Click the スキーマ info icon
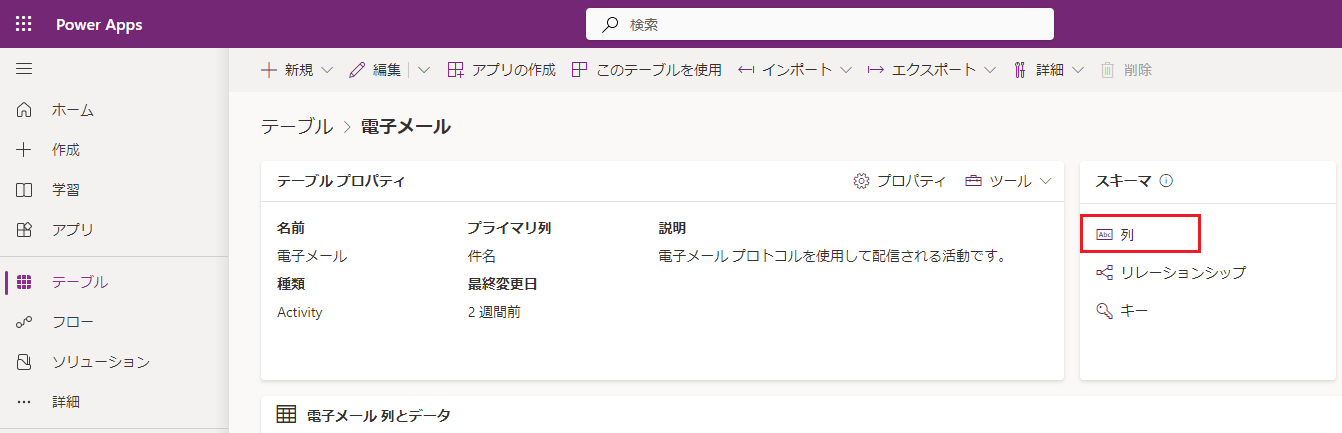1342x433 pixels. coord(1165,181)
